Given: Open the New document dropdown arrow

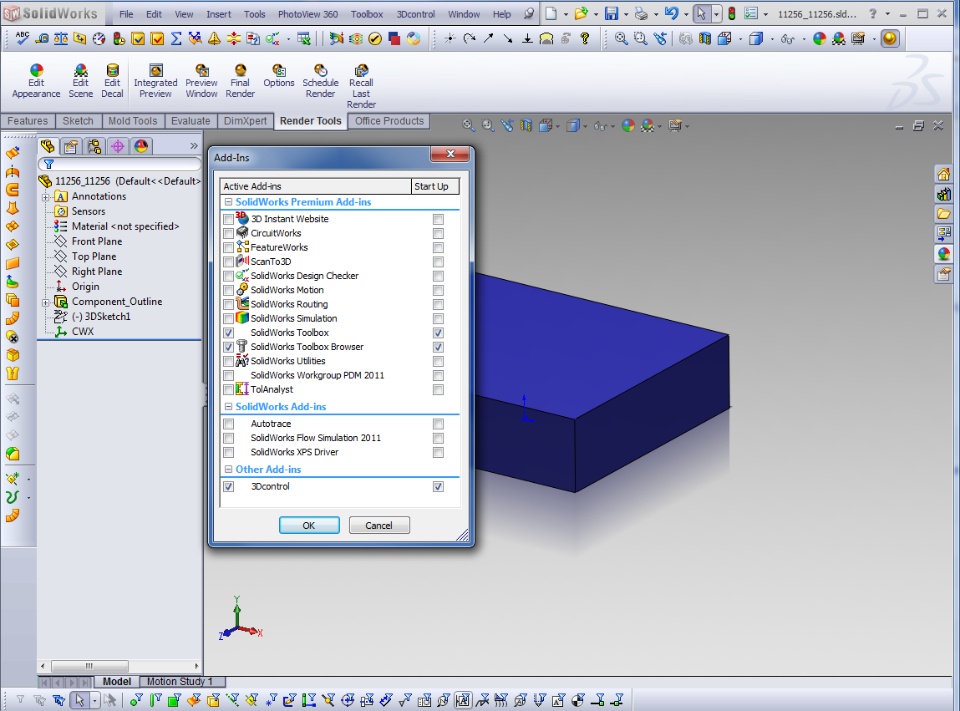Looking at the screenshot, I should pyautogui.click(x=566, y=14).
